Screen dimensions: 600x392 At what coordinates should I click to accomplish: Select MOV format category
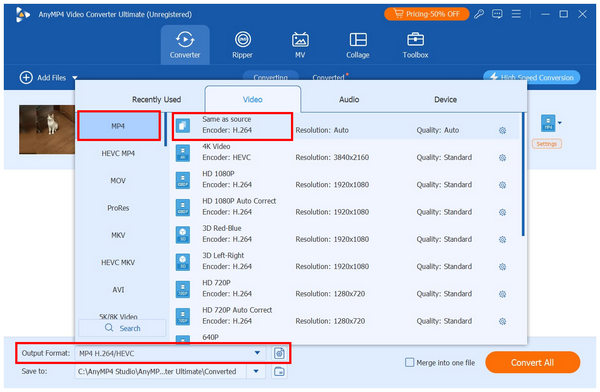[x=118, y=181]
